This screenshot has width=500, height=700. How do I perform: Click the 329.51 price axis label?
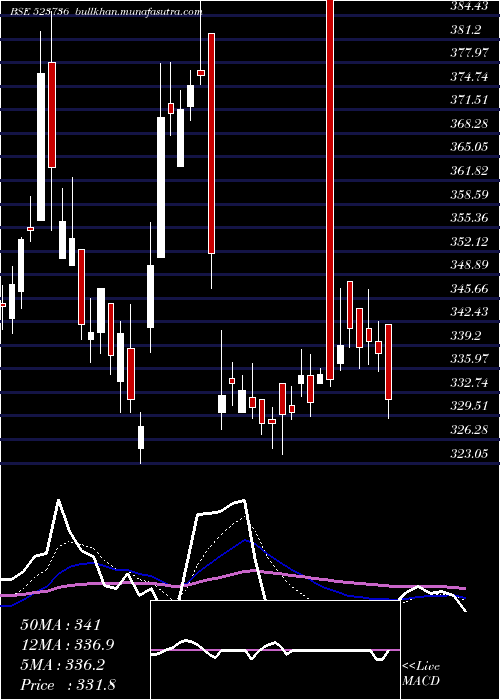[469, 406]
